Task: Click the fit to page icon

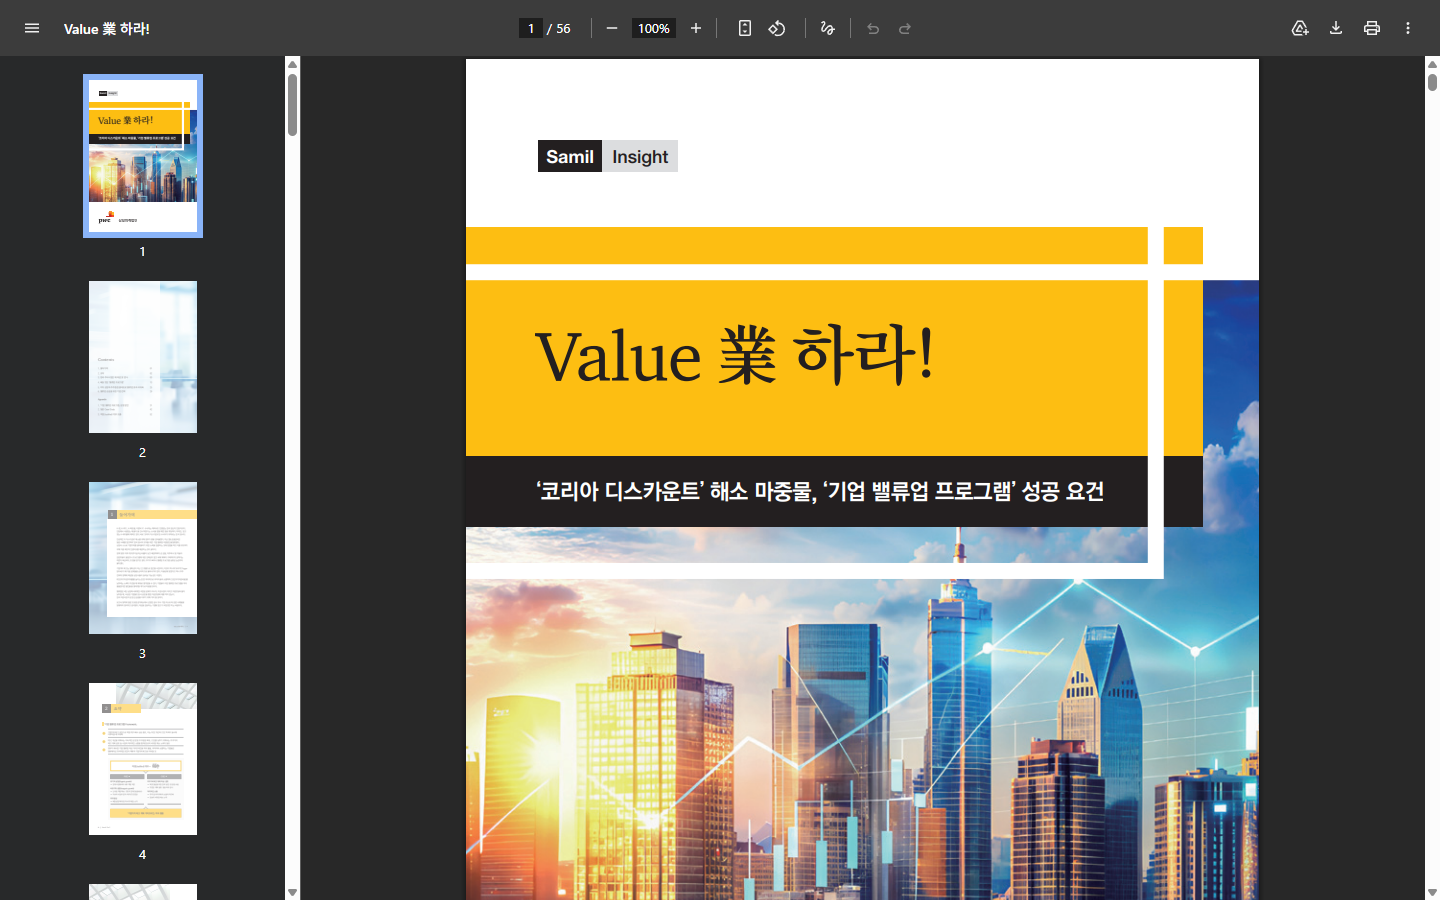Action: pyautogui.click(x=745, y=28)
